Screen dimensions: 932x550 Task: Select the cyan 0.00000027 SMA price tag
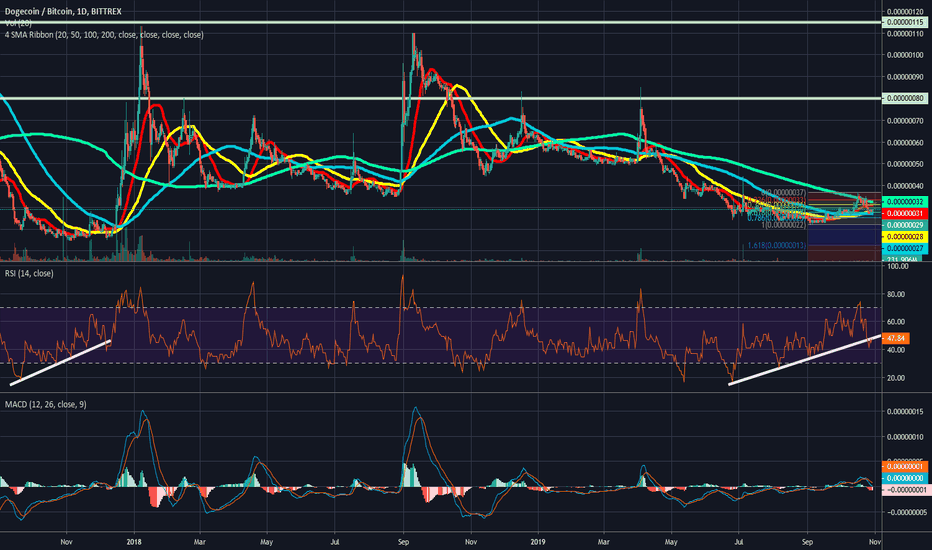click(x=906, y=248)
